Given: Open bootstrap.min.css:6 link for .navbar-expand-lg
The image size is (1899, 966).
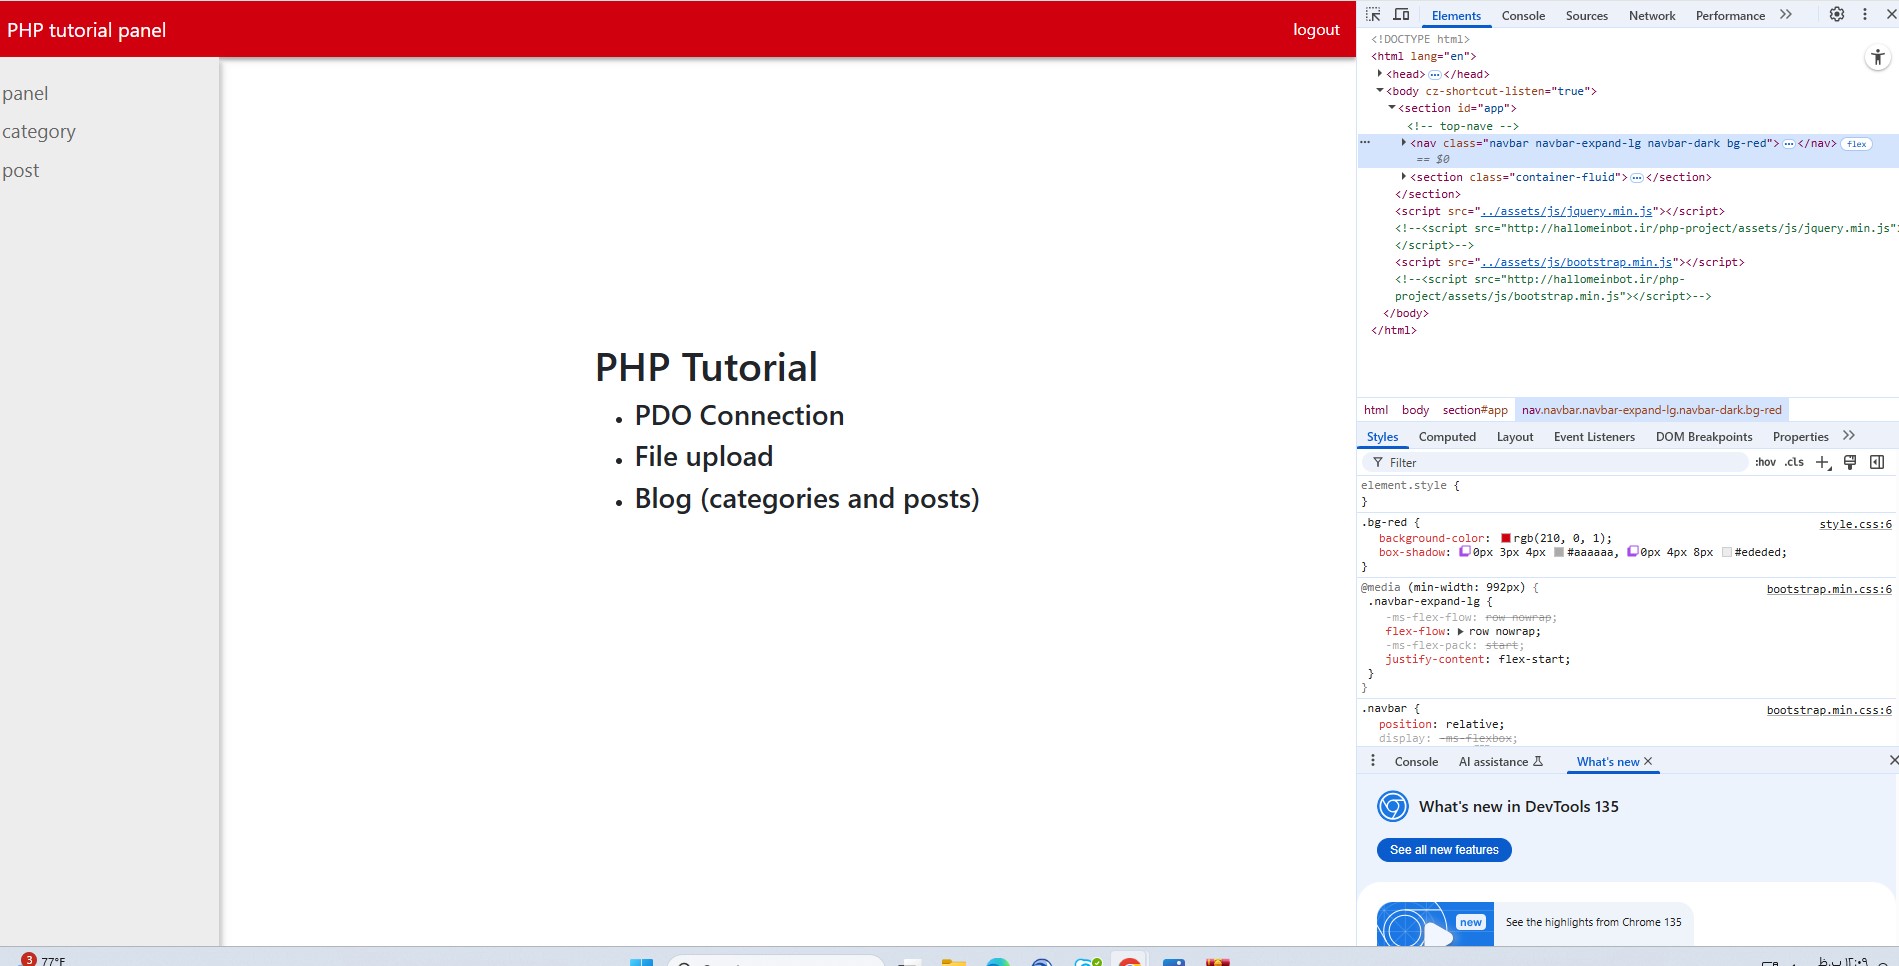Looking at the screenshot, I should (1829, 589).
